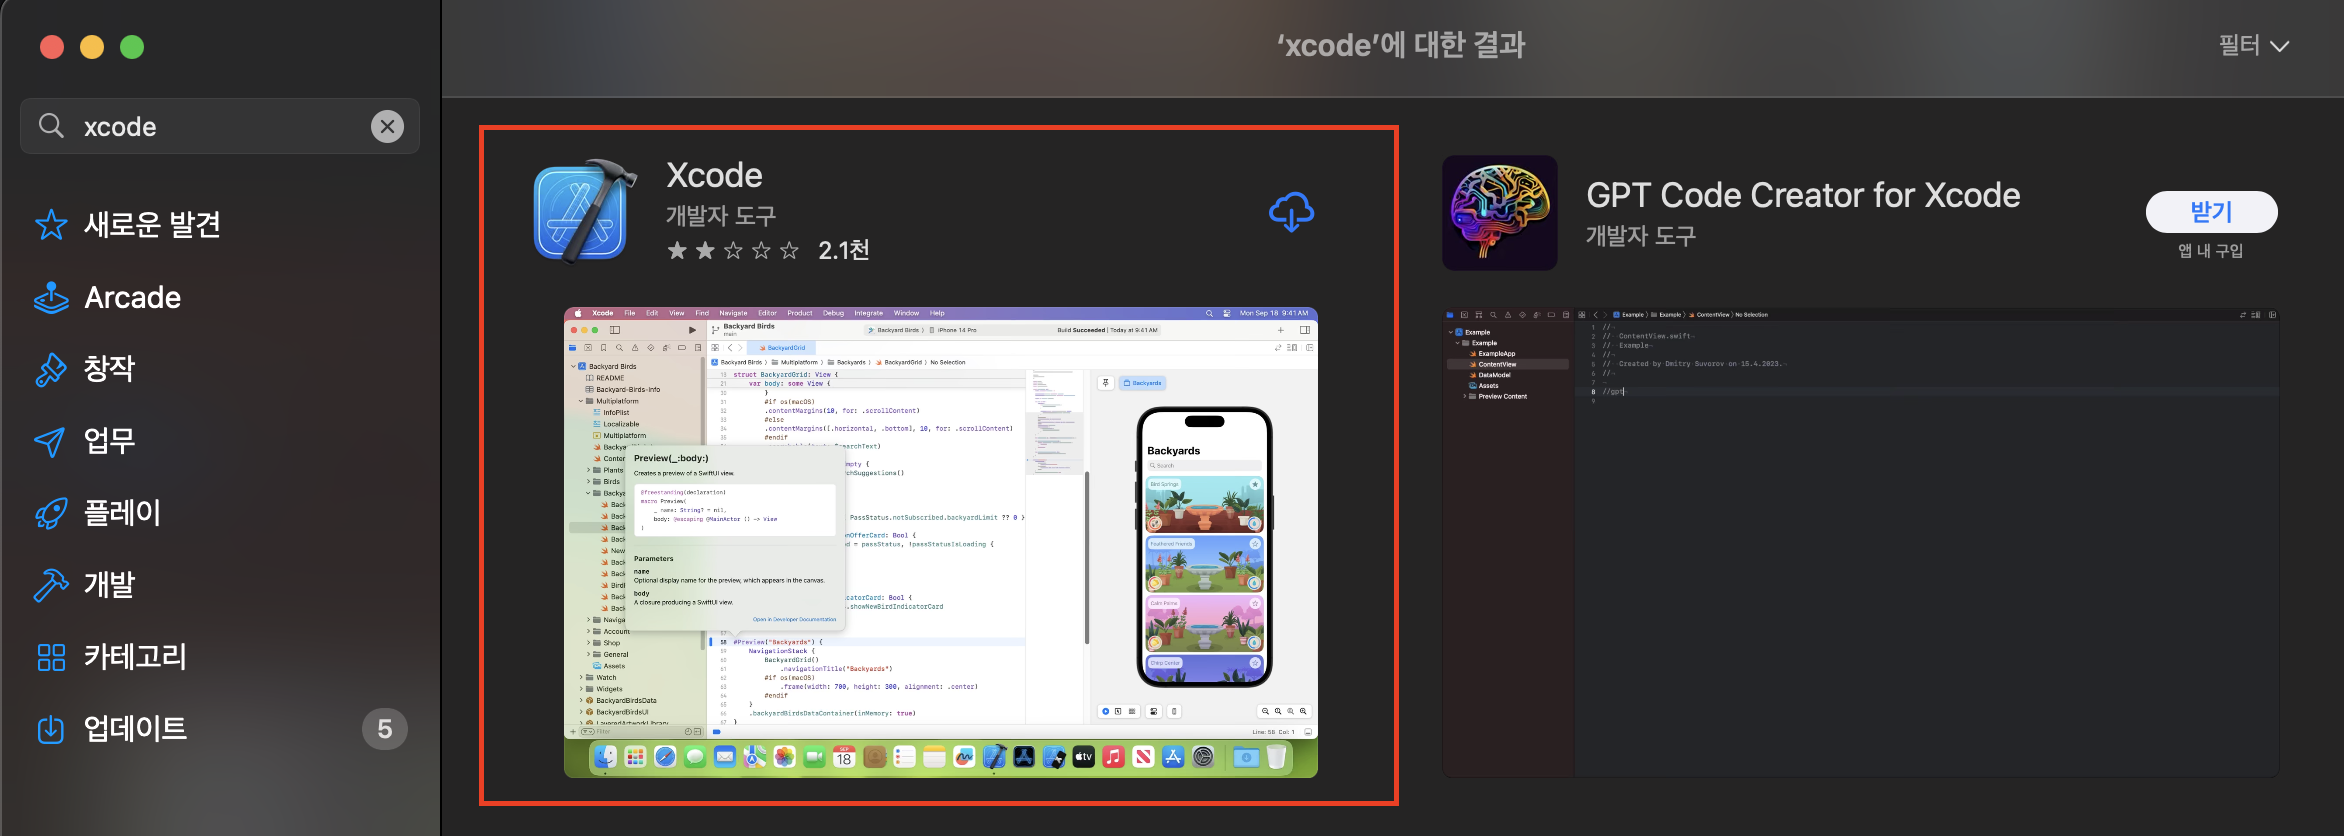Click the paper plane icon beside 업무
This screenshot has width=2344, height=836.
pos(50,441)
